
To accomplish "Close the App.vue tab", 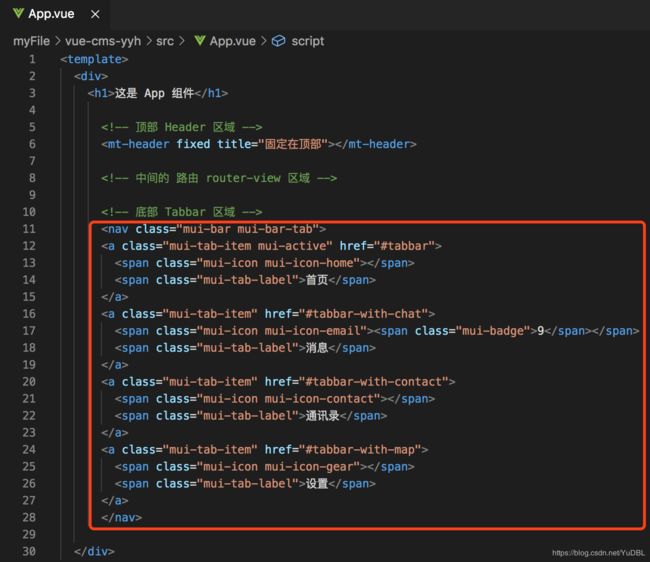I will (95, 15).
